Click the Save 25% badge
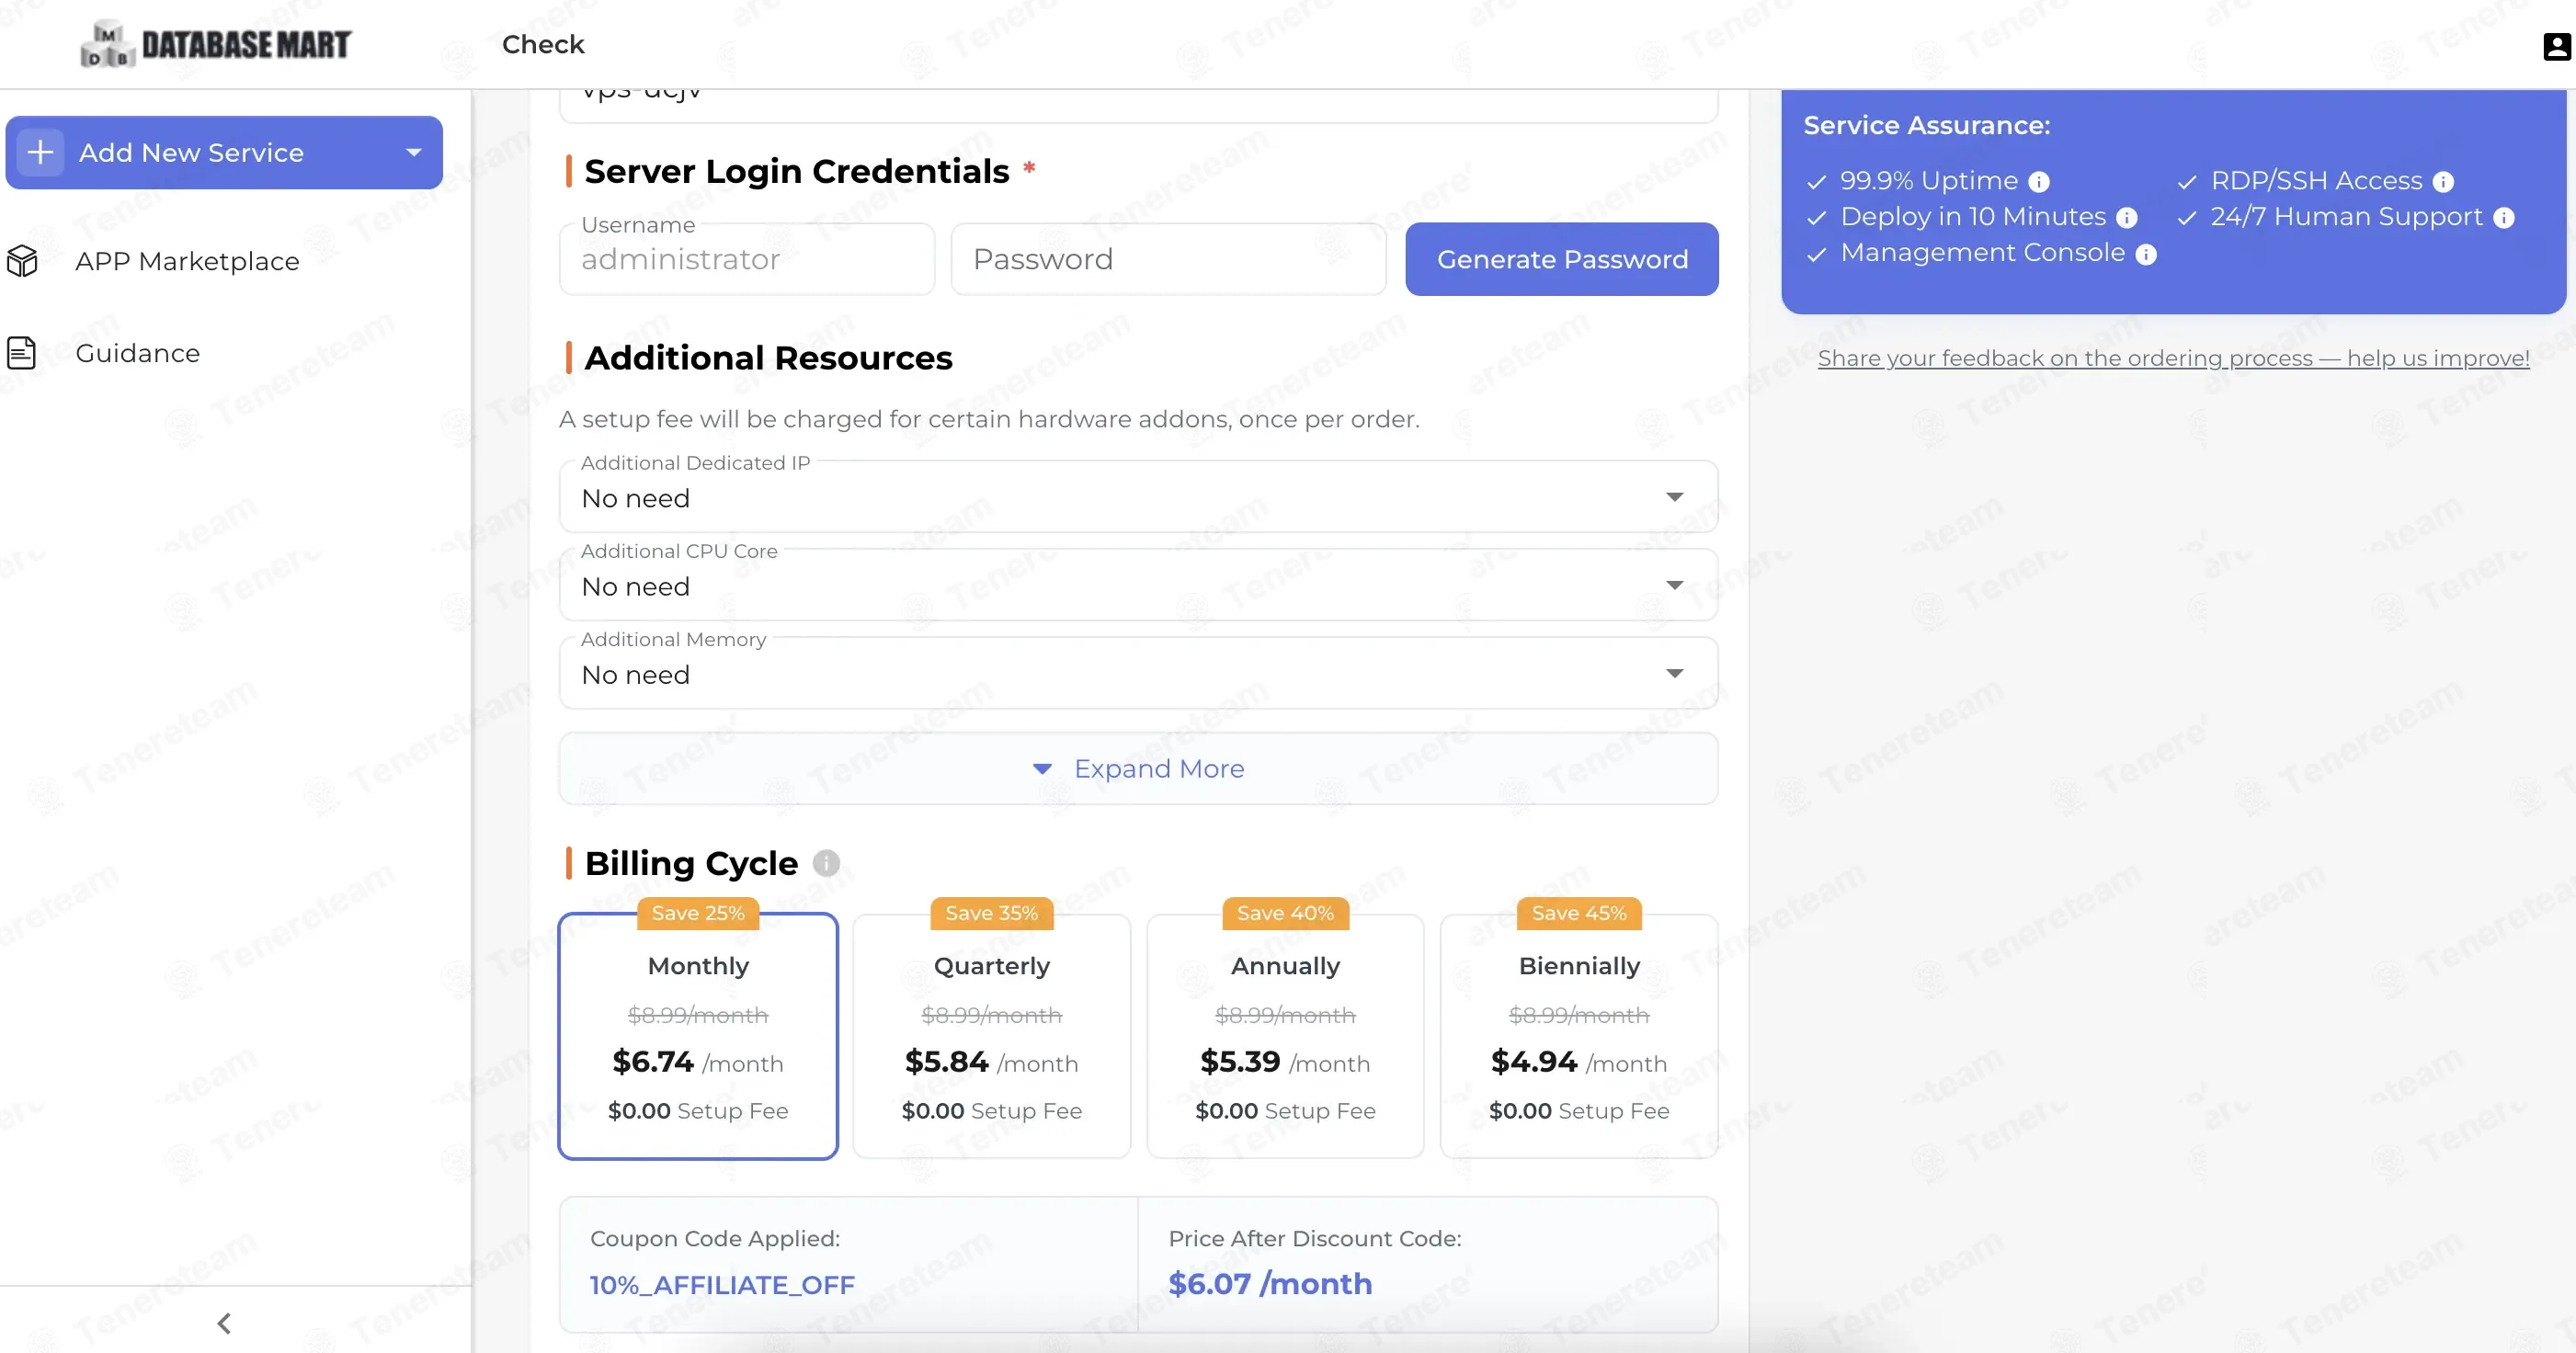The height and width of the screenshot is (1353, 2576). coord(698,913)
